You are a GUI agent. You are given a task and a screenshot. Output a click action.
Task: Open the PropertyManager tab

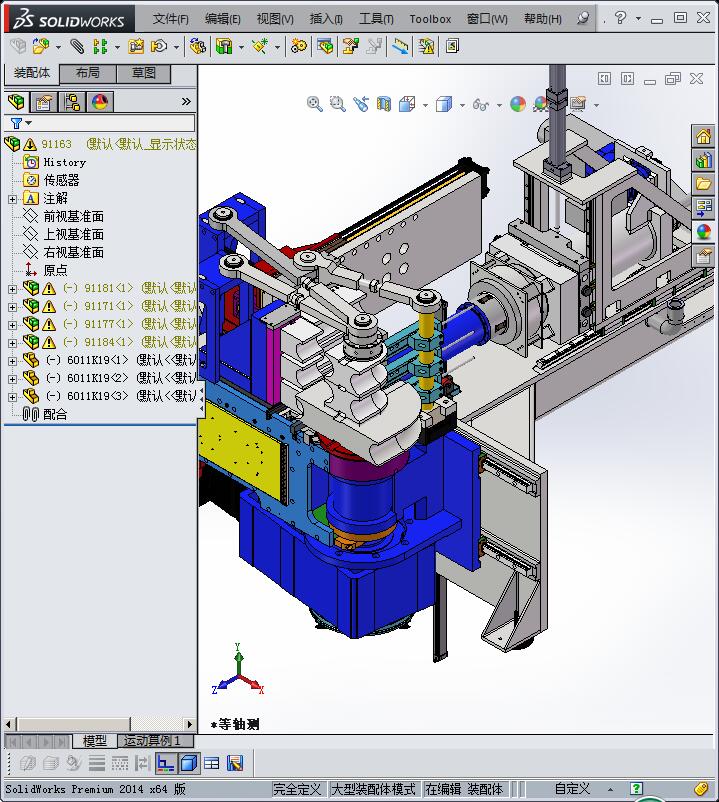point(44,102)
